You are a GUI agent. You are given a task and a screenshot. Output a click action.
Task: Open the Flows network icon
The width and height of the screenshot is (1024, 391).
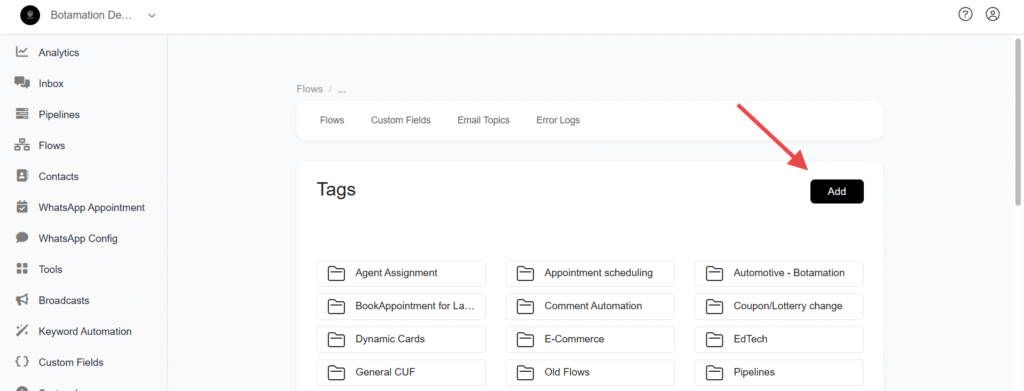(x=22, y=145)
